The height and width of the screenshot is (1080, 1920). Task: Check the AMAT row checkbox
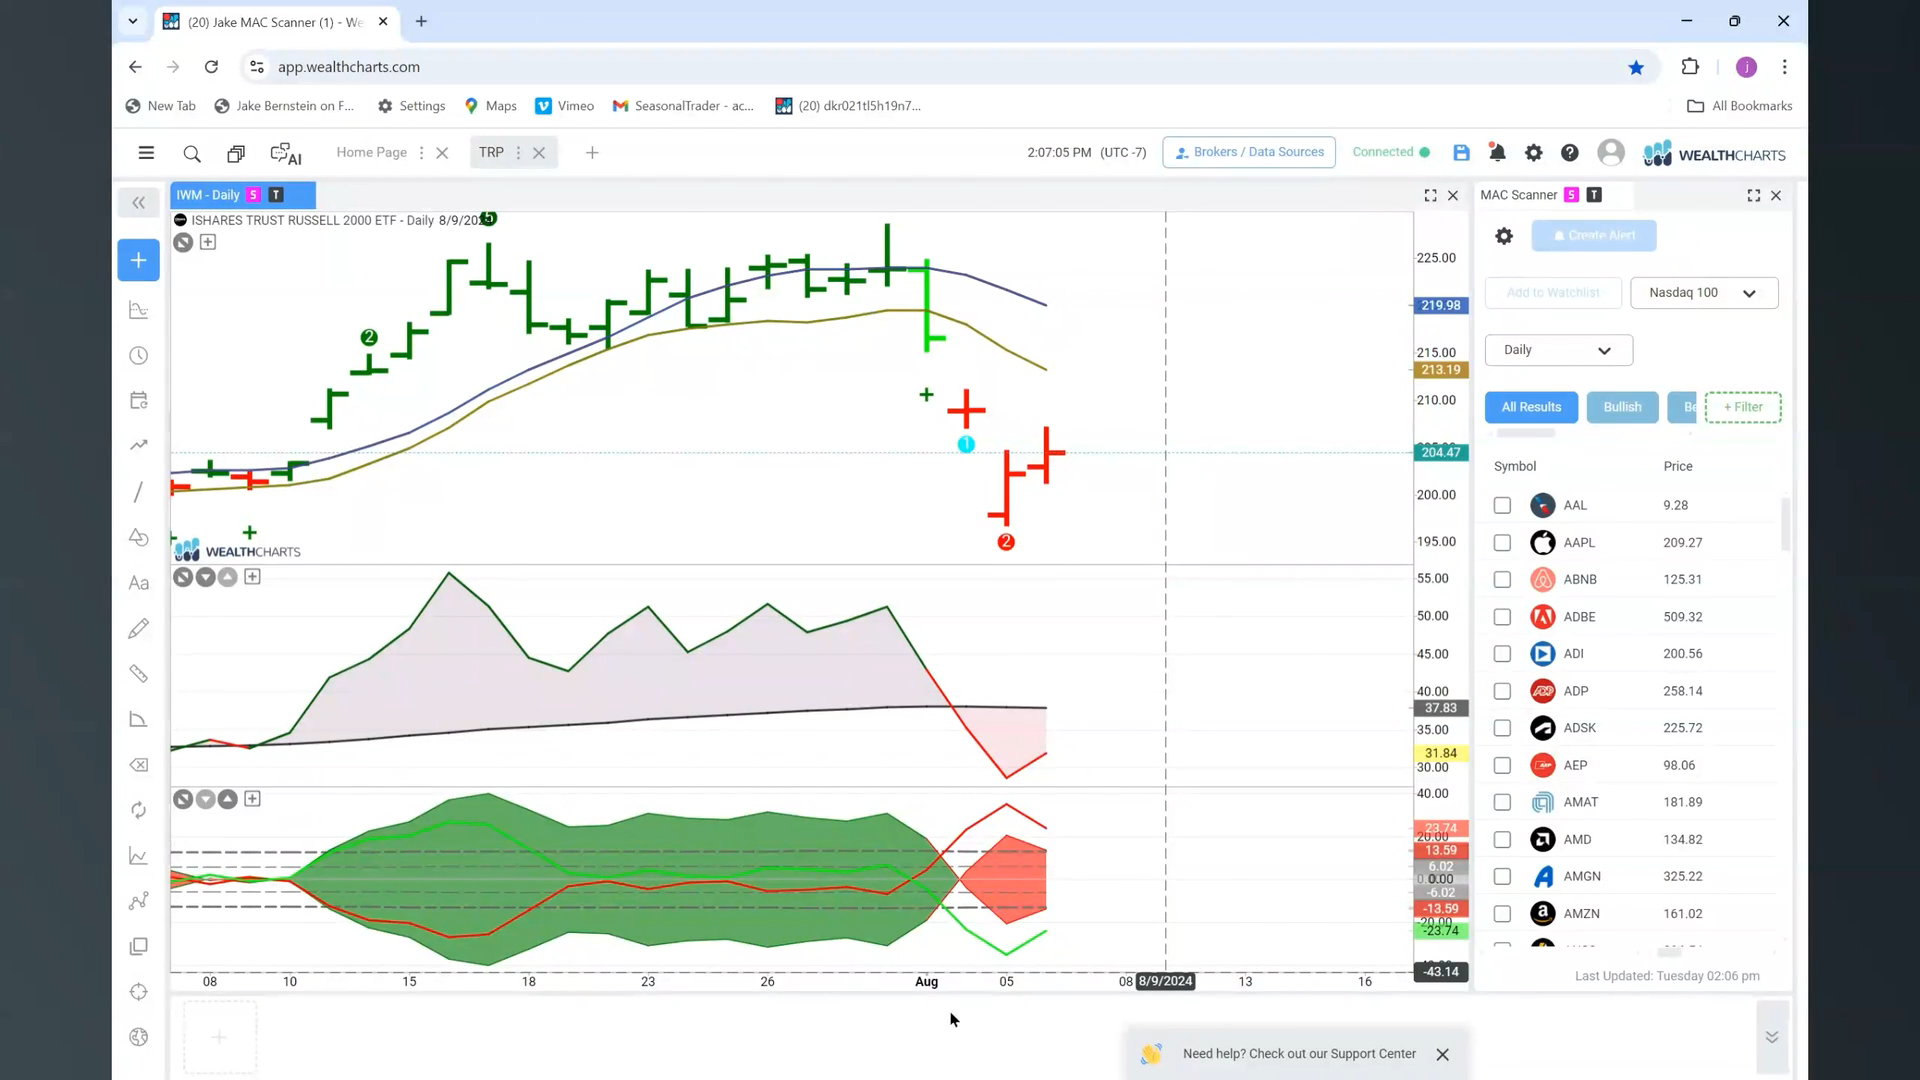[x=1502, y=803]
